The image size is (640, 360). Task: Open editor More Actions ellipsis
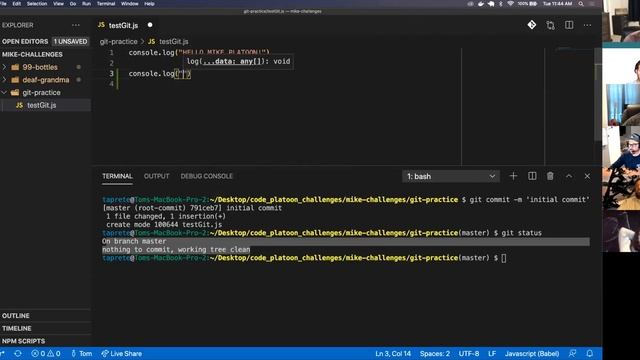click(x=587, y=25)
